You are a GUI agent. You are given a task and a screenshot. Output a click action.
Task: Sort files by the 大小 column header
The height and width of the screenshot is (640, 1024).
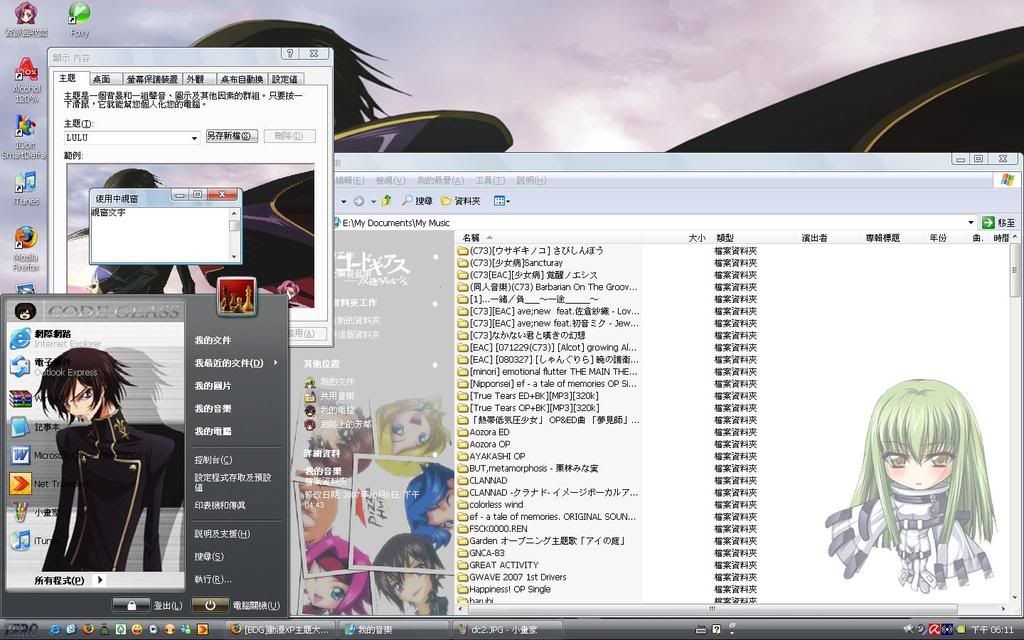677,238
